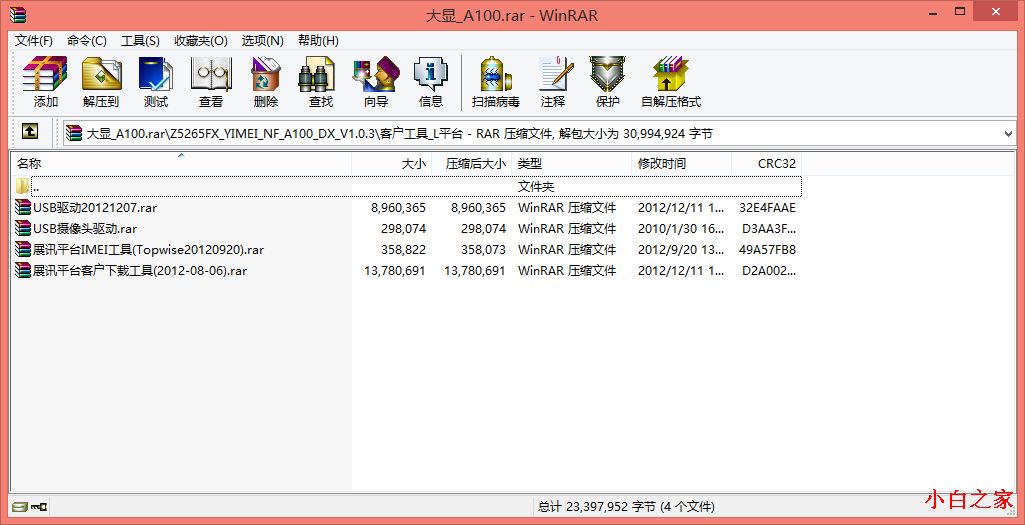The image size is (1025, 525).
Task: Click modified date 2010/1/30 cell
Action: [x=681, y=229]
